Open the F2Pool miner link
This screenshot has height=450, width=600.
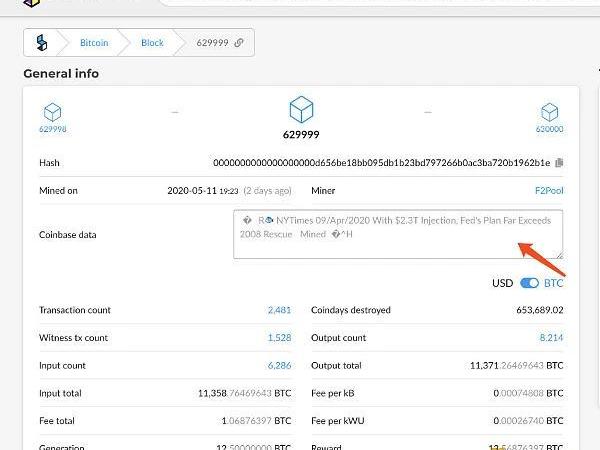coord(549,190)
